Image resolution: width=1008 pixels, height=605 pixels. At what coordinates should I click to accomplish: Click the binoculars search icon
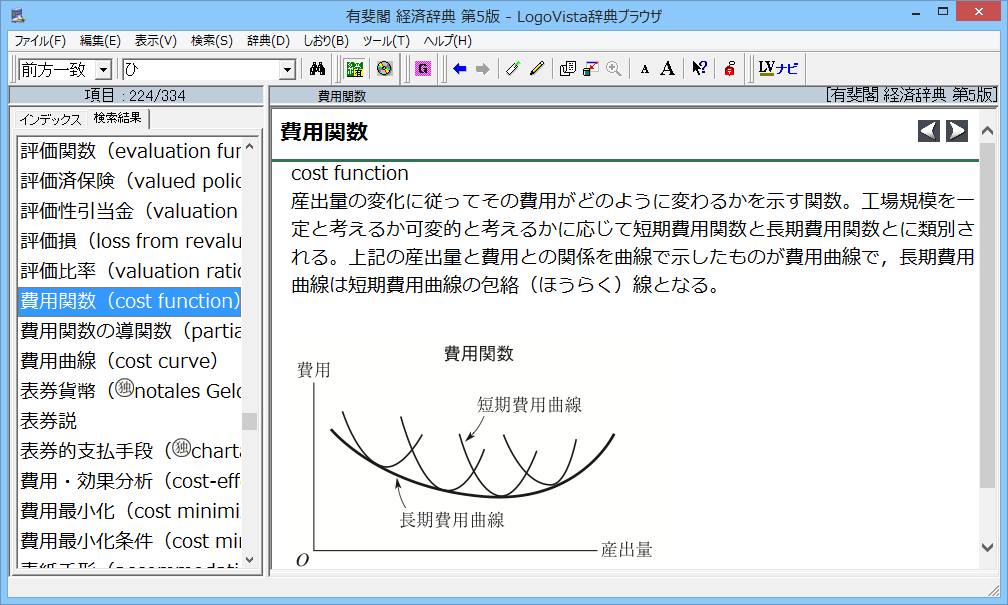pos(318,69)
